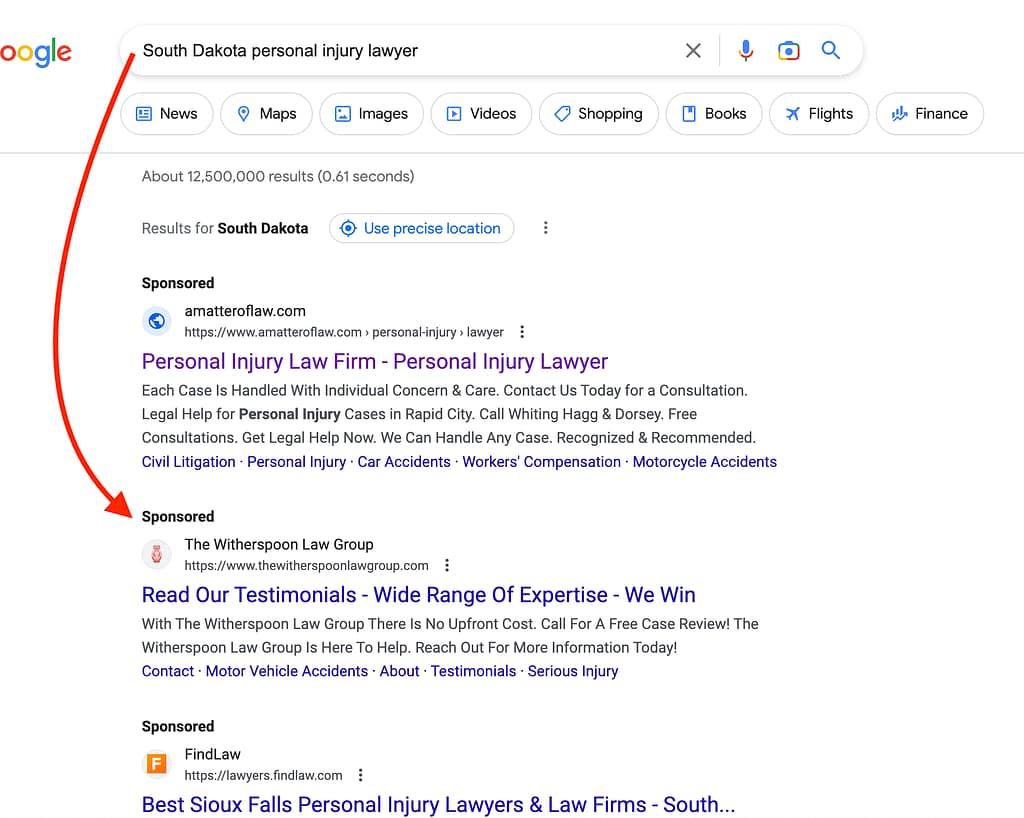Open the Civil Litigation sitelink
This screenshot has width=1024, height=818.
[x=188, y=462]
